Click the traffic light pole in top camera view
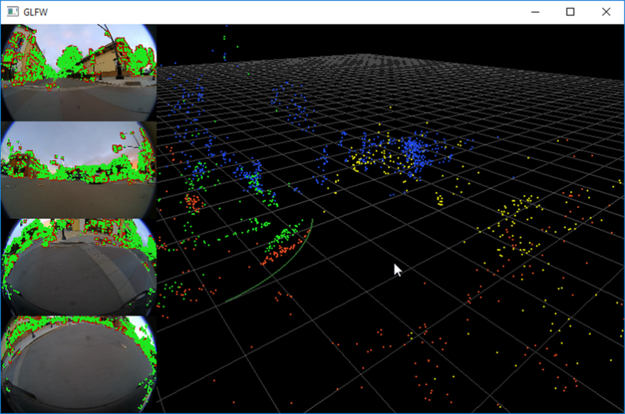Image resolution: width=625 pixels, height=414 pixels. 113,50
